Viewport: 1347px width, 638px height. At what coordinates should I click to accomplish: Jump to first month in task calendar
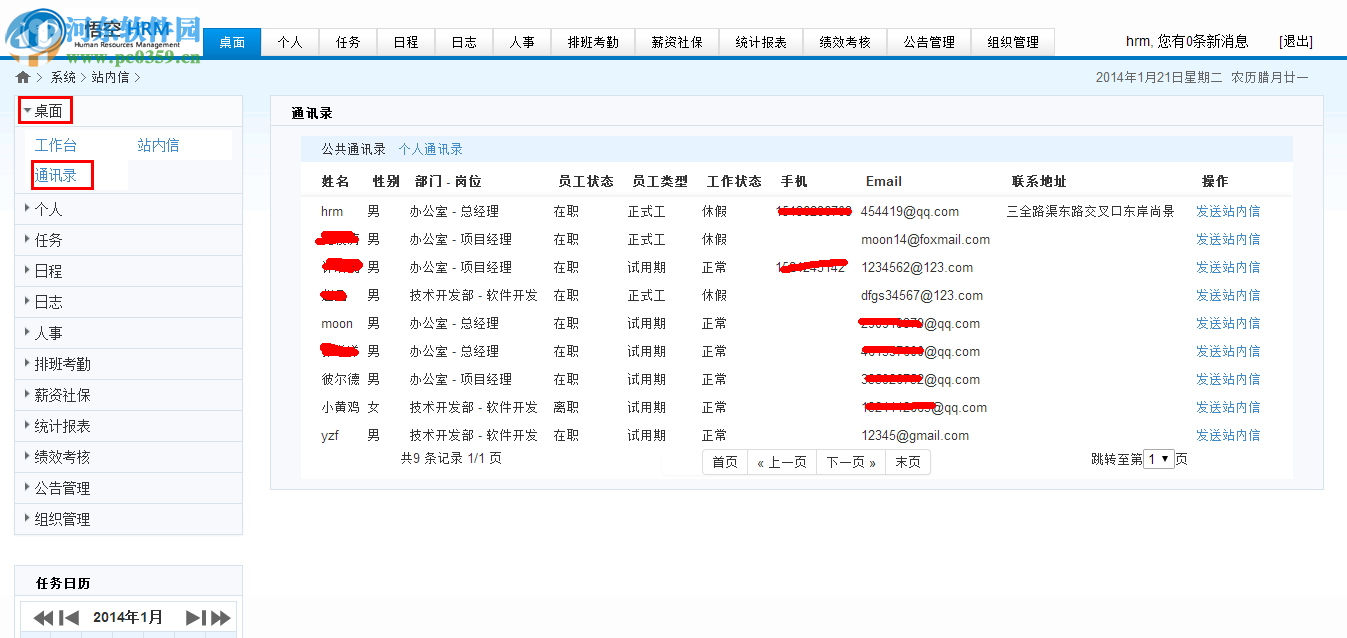(41, 617)
